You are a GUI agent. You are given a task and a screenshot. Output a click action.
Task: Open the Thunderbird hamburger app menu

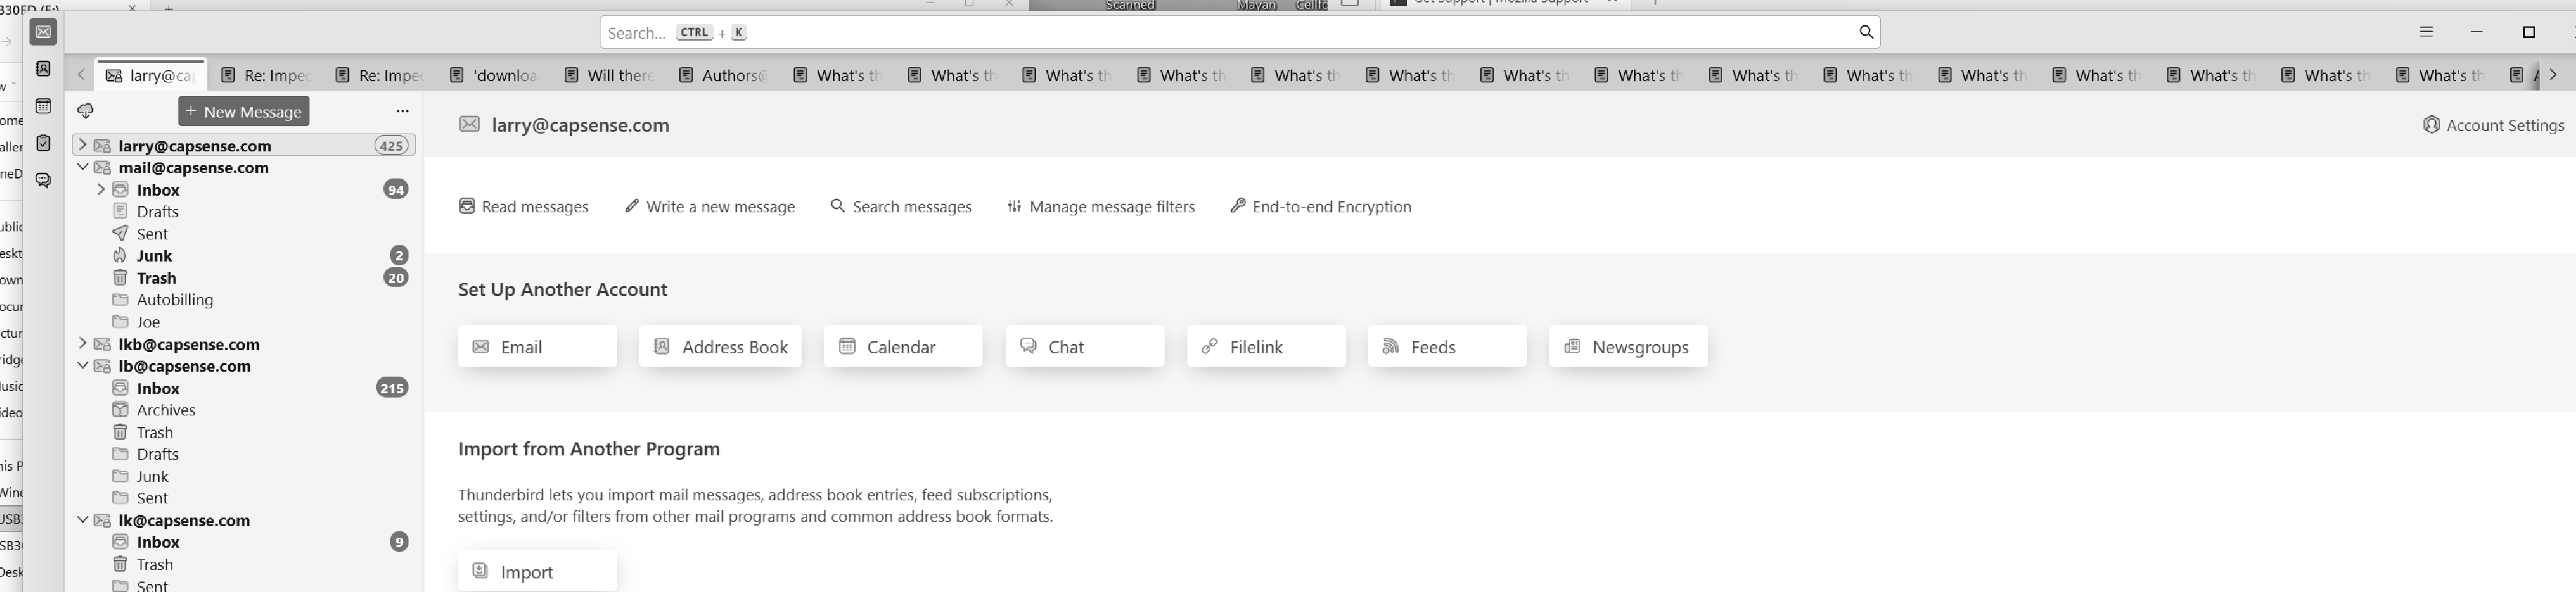2425,32
